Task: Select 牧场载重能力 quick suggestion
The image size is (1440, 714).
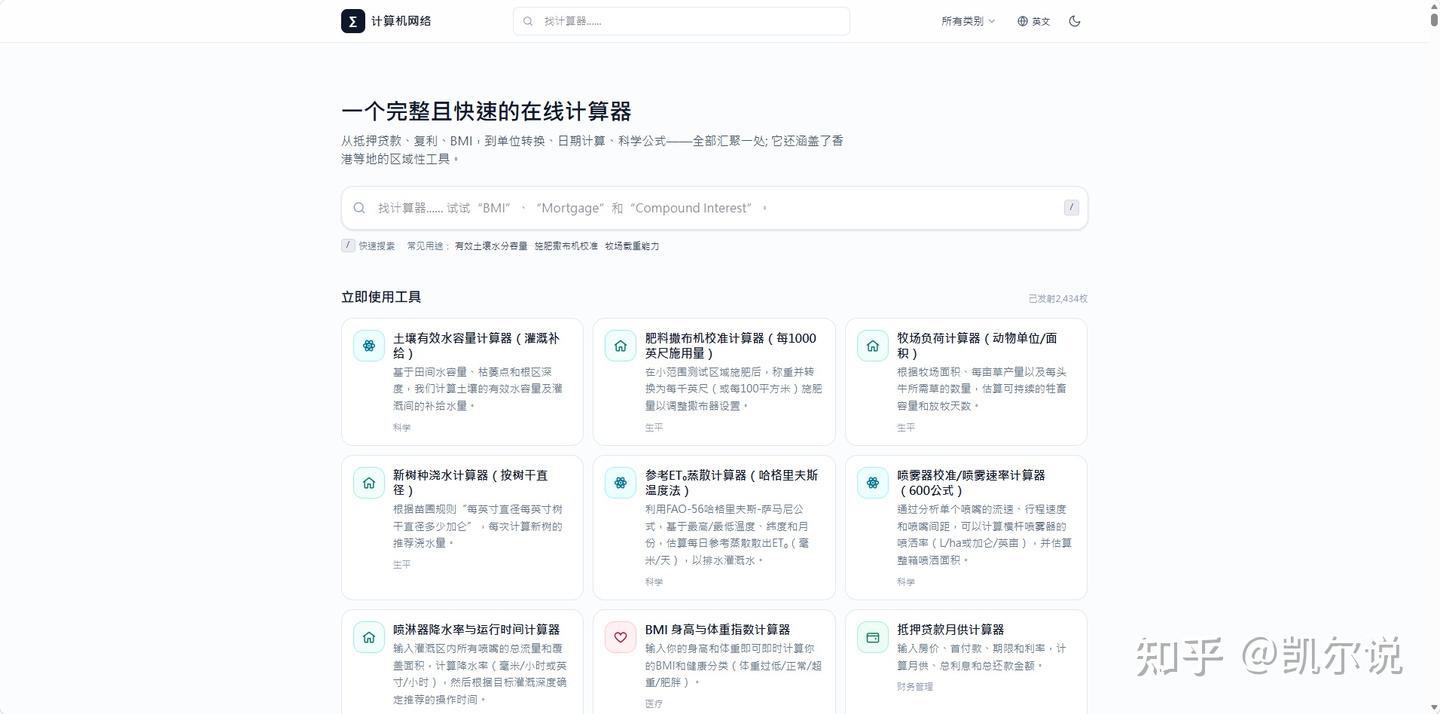Action: 632,246
